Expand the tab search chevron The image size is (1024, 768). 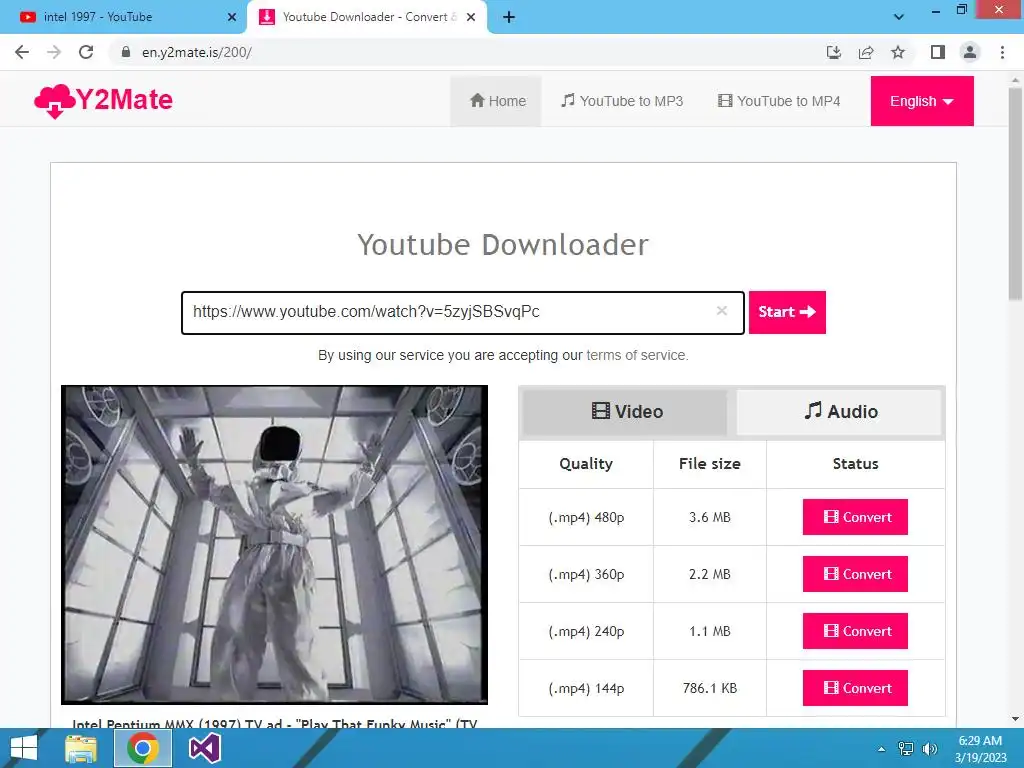coord(899,17)
